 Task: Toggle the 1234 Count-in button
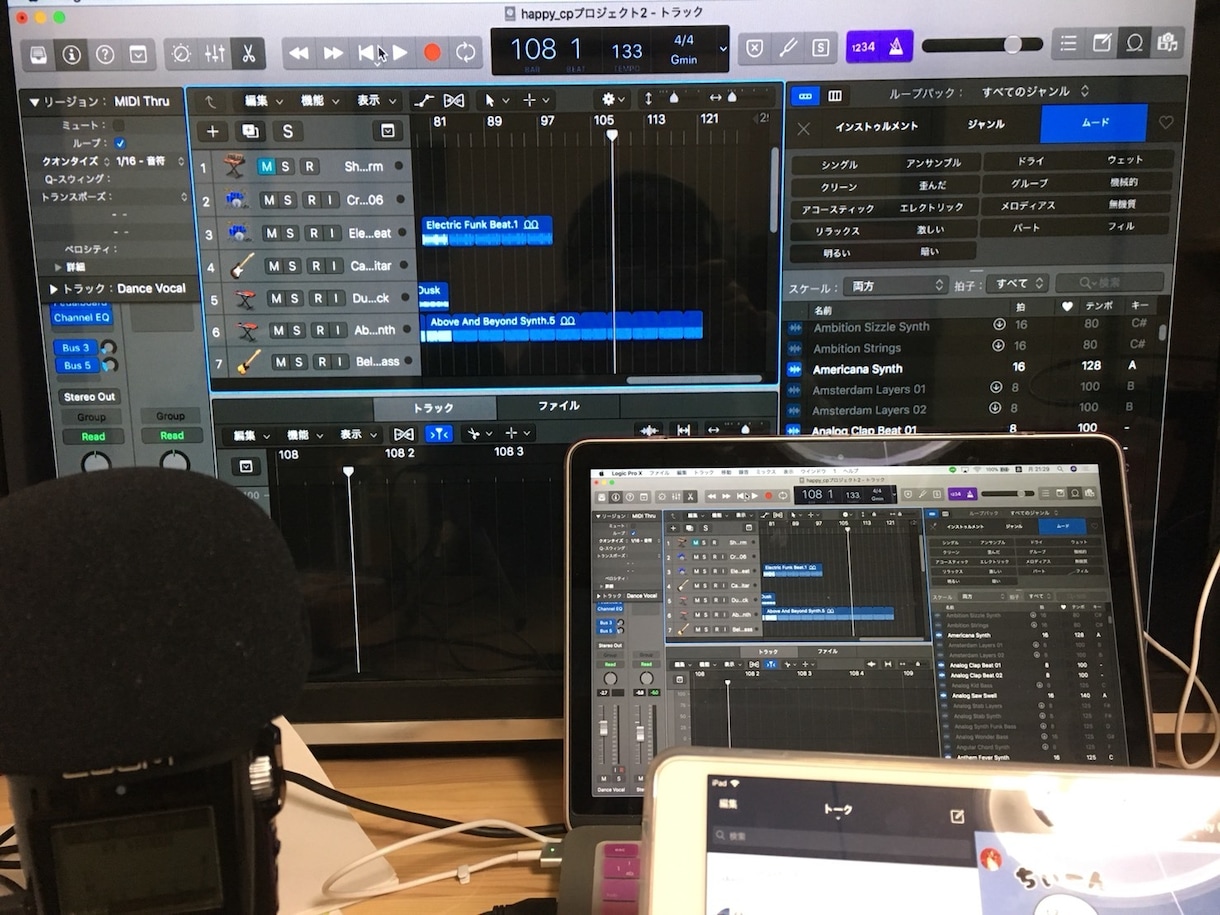[x=862, y=47]
